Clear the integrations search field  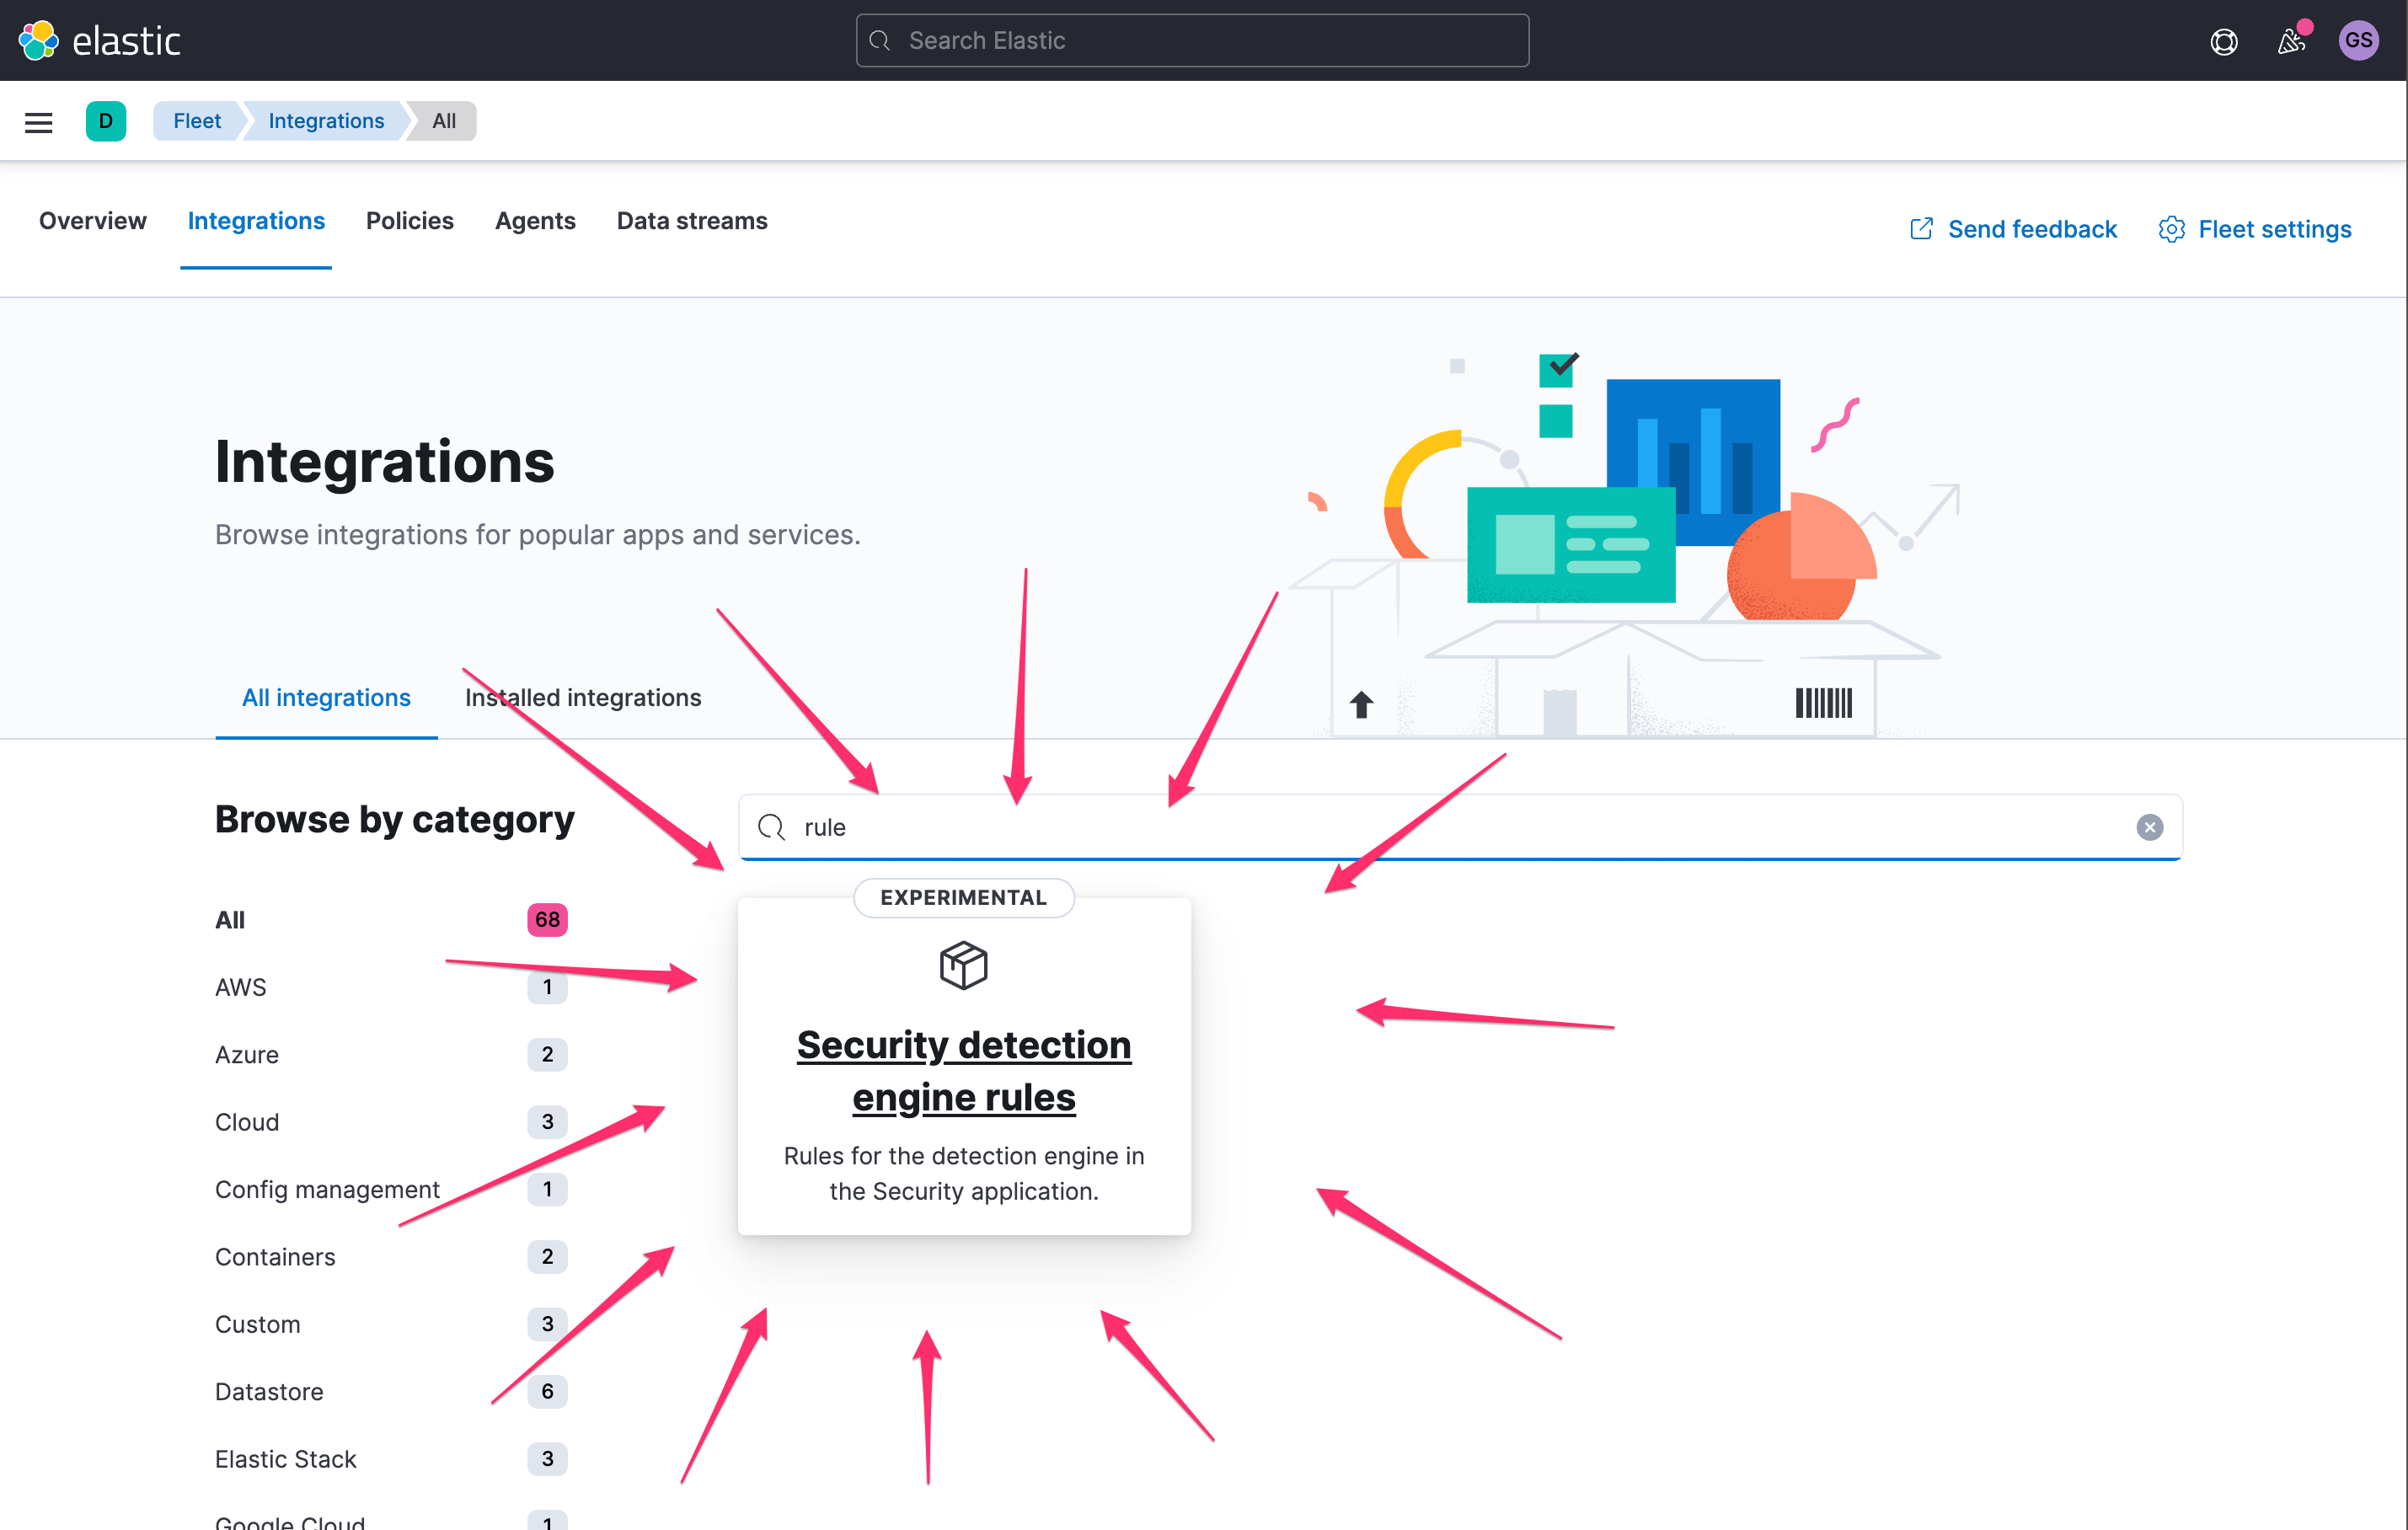pos(2149,827)
